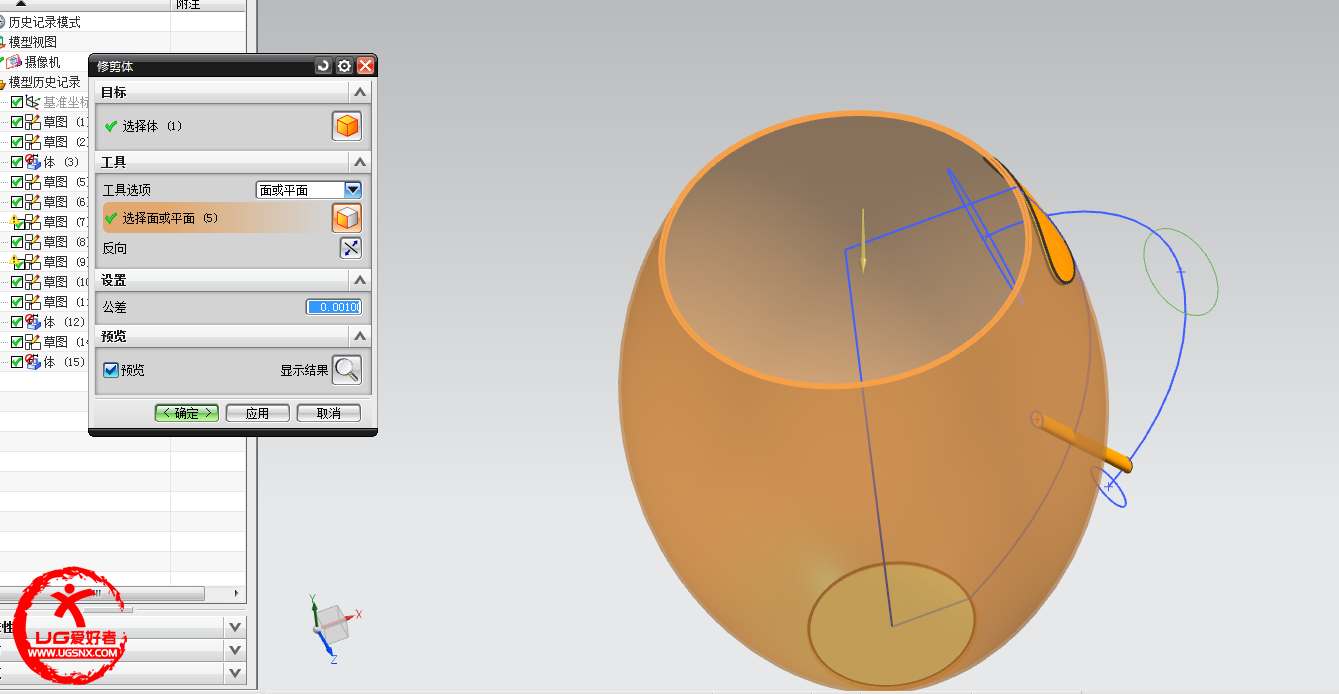1339x694 pixels.
Task: Toggle checkbox of 草图 (8)
Action: [x=17, y=242]
